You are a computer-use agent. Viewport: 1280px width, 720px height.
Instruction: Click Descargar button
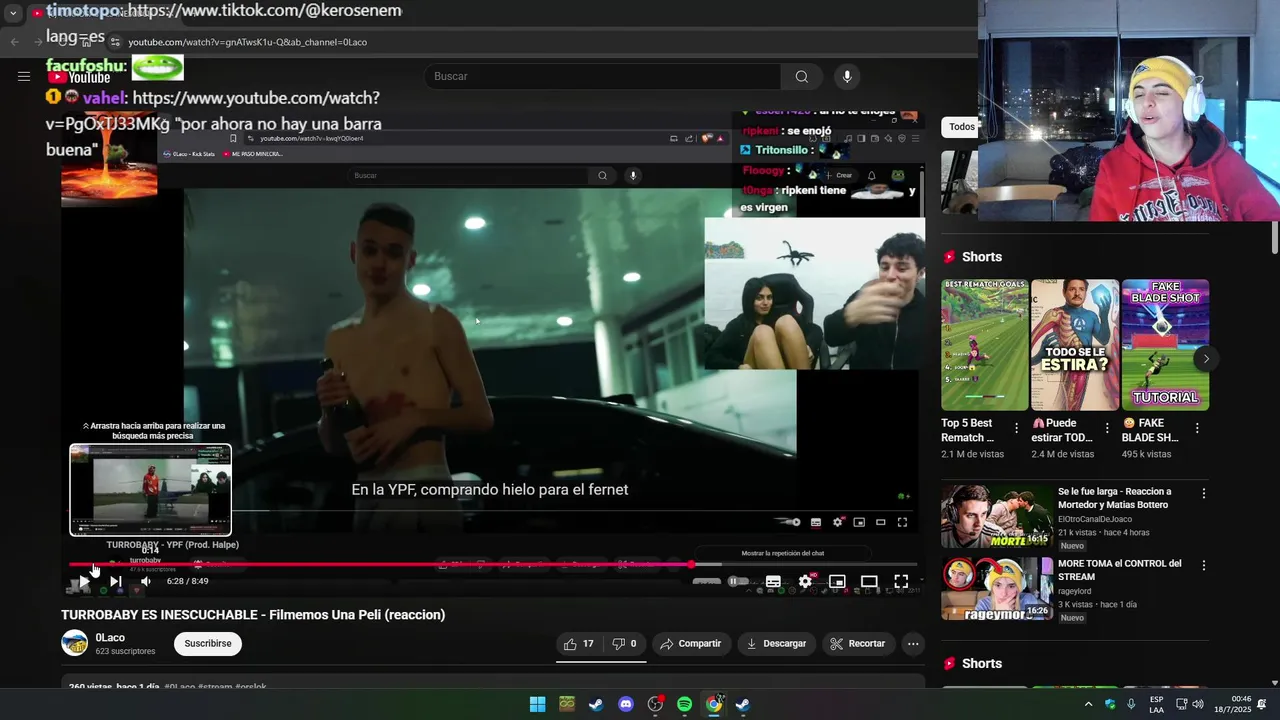[776, 644]
